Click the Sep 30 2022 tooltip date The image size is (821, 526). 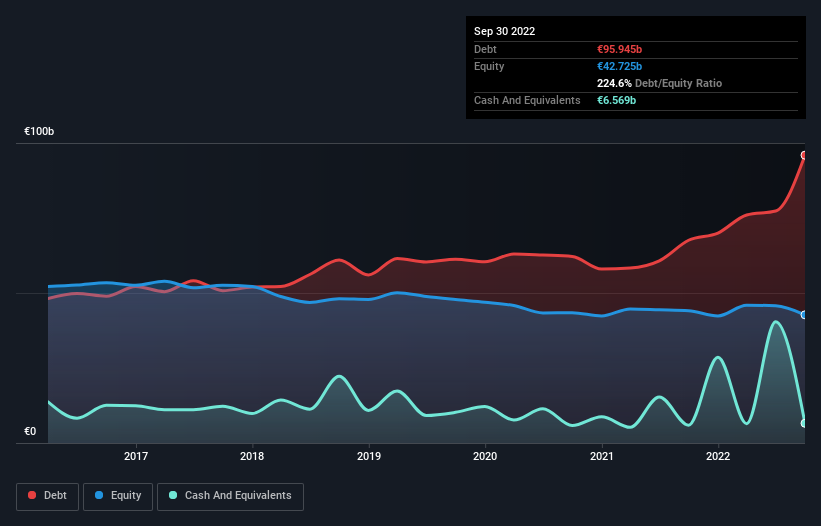(504, 31)
